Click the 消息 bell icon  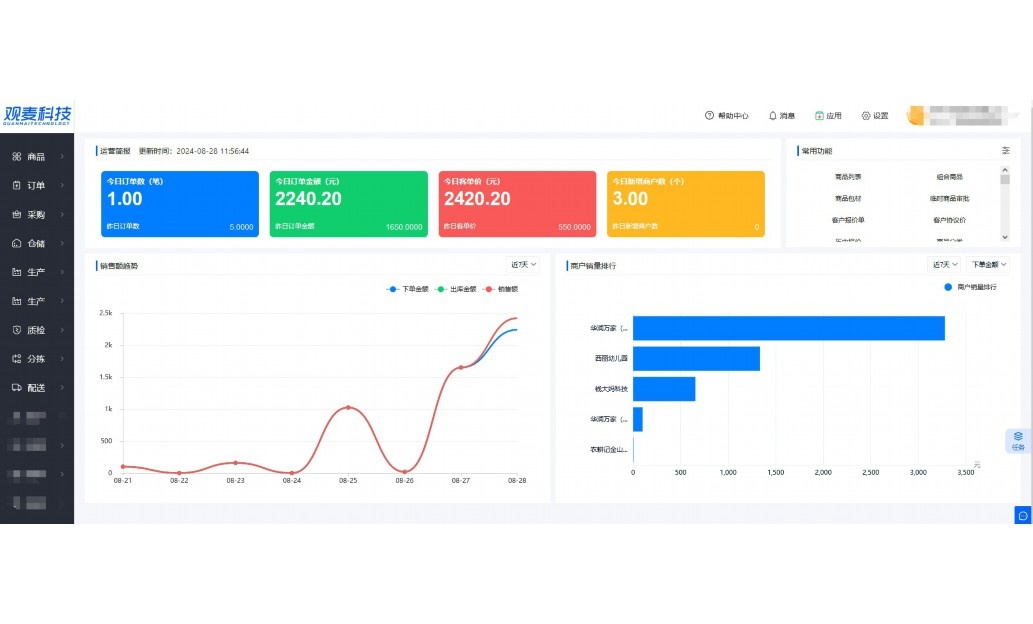tap(772, 116)
